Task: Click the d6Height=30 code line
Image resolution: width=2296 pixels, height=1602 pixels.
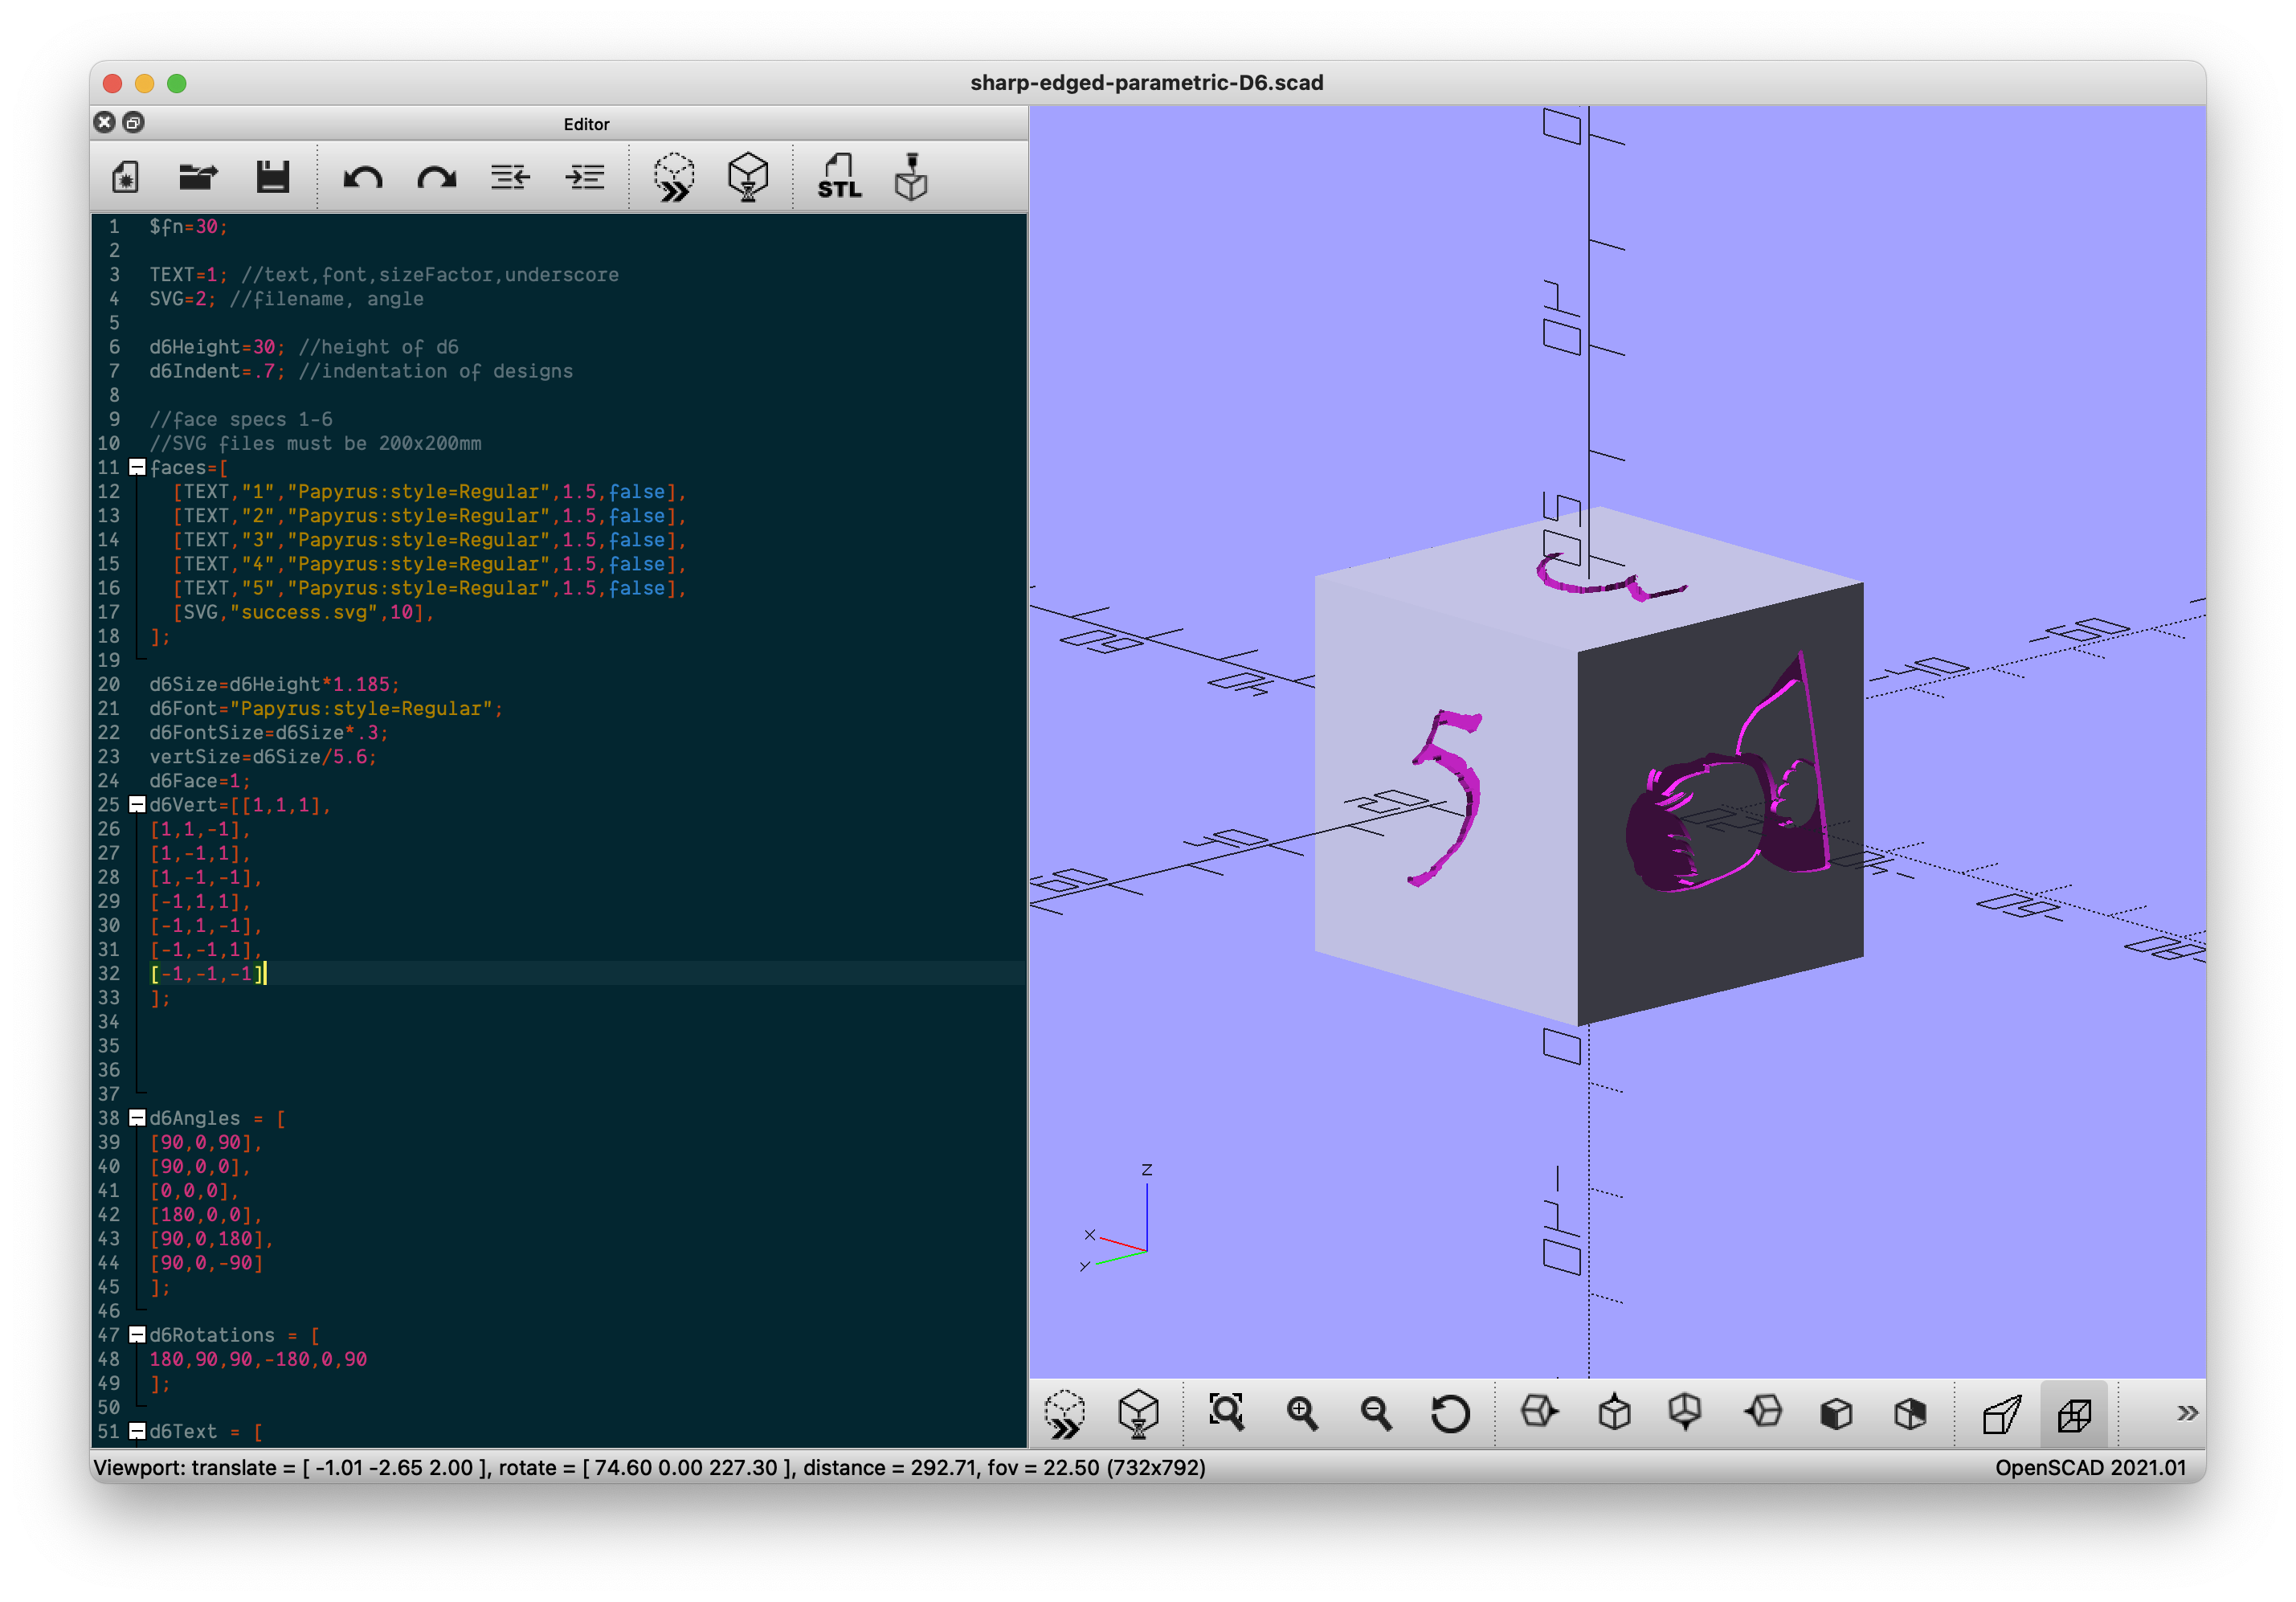Action: (x=304, y=347)
